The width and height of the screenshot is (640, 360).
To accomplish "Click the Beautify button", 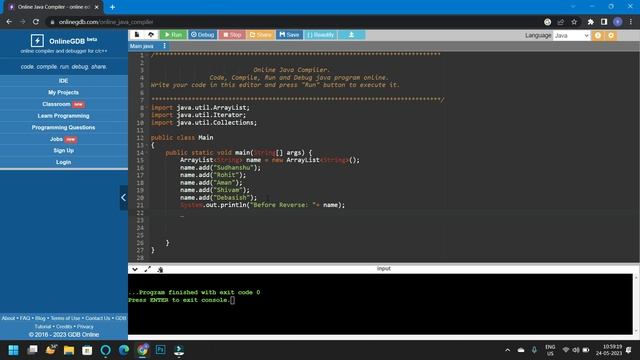I will [x=320, y=35].
